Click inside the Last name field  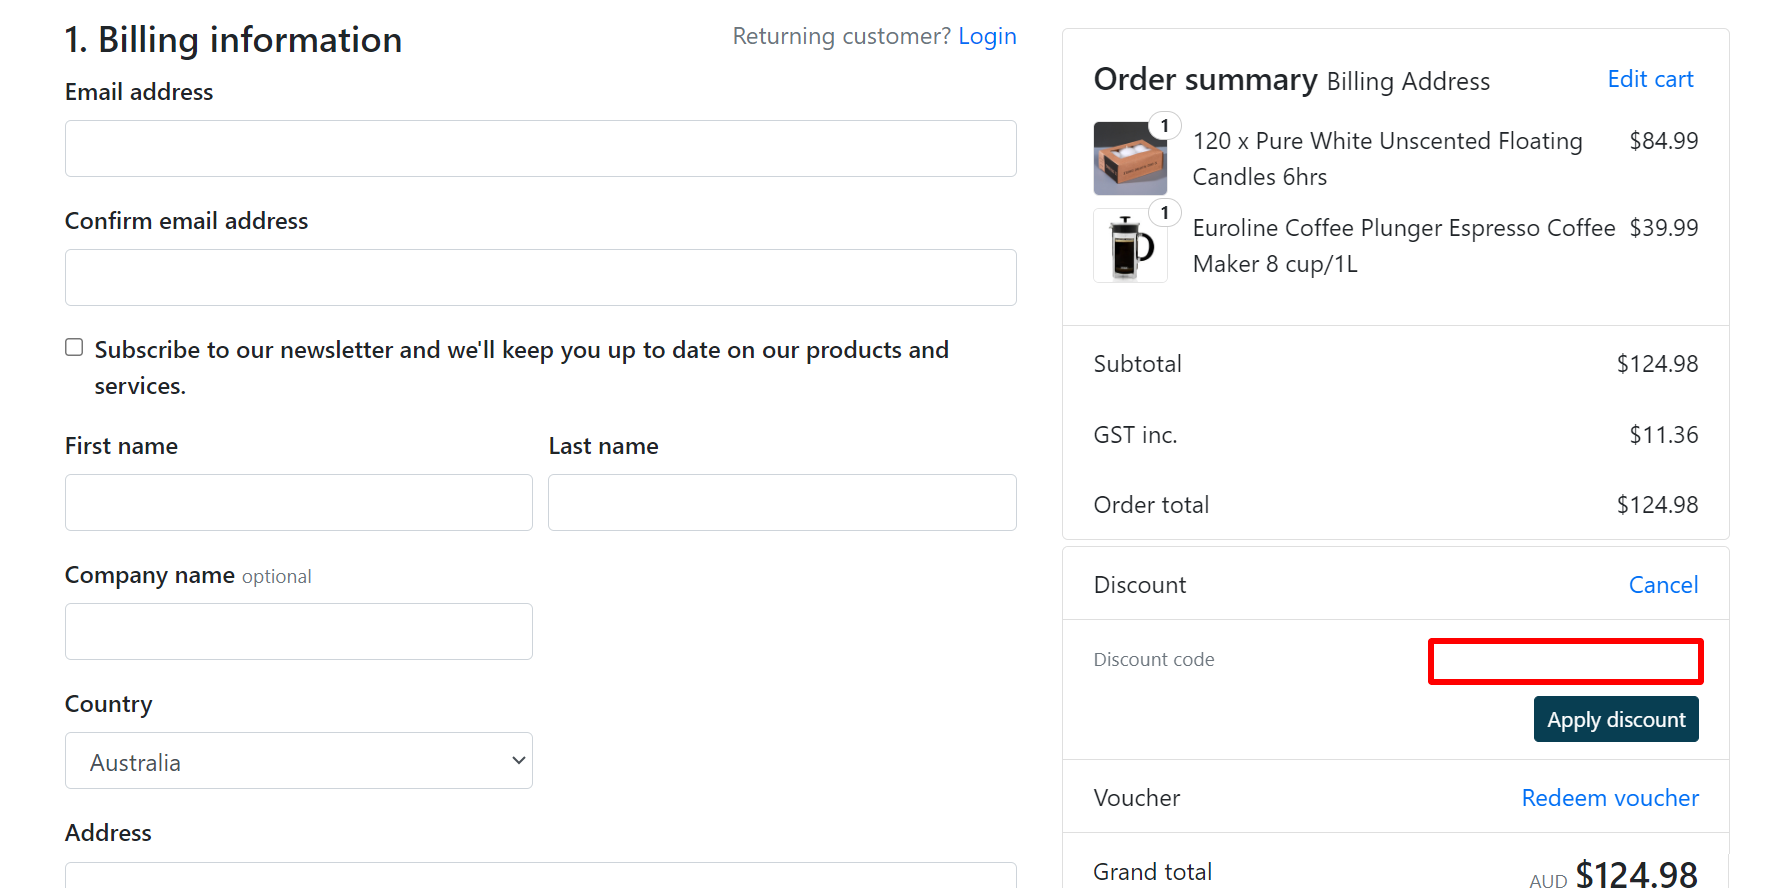tap(782, 502)
